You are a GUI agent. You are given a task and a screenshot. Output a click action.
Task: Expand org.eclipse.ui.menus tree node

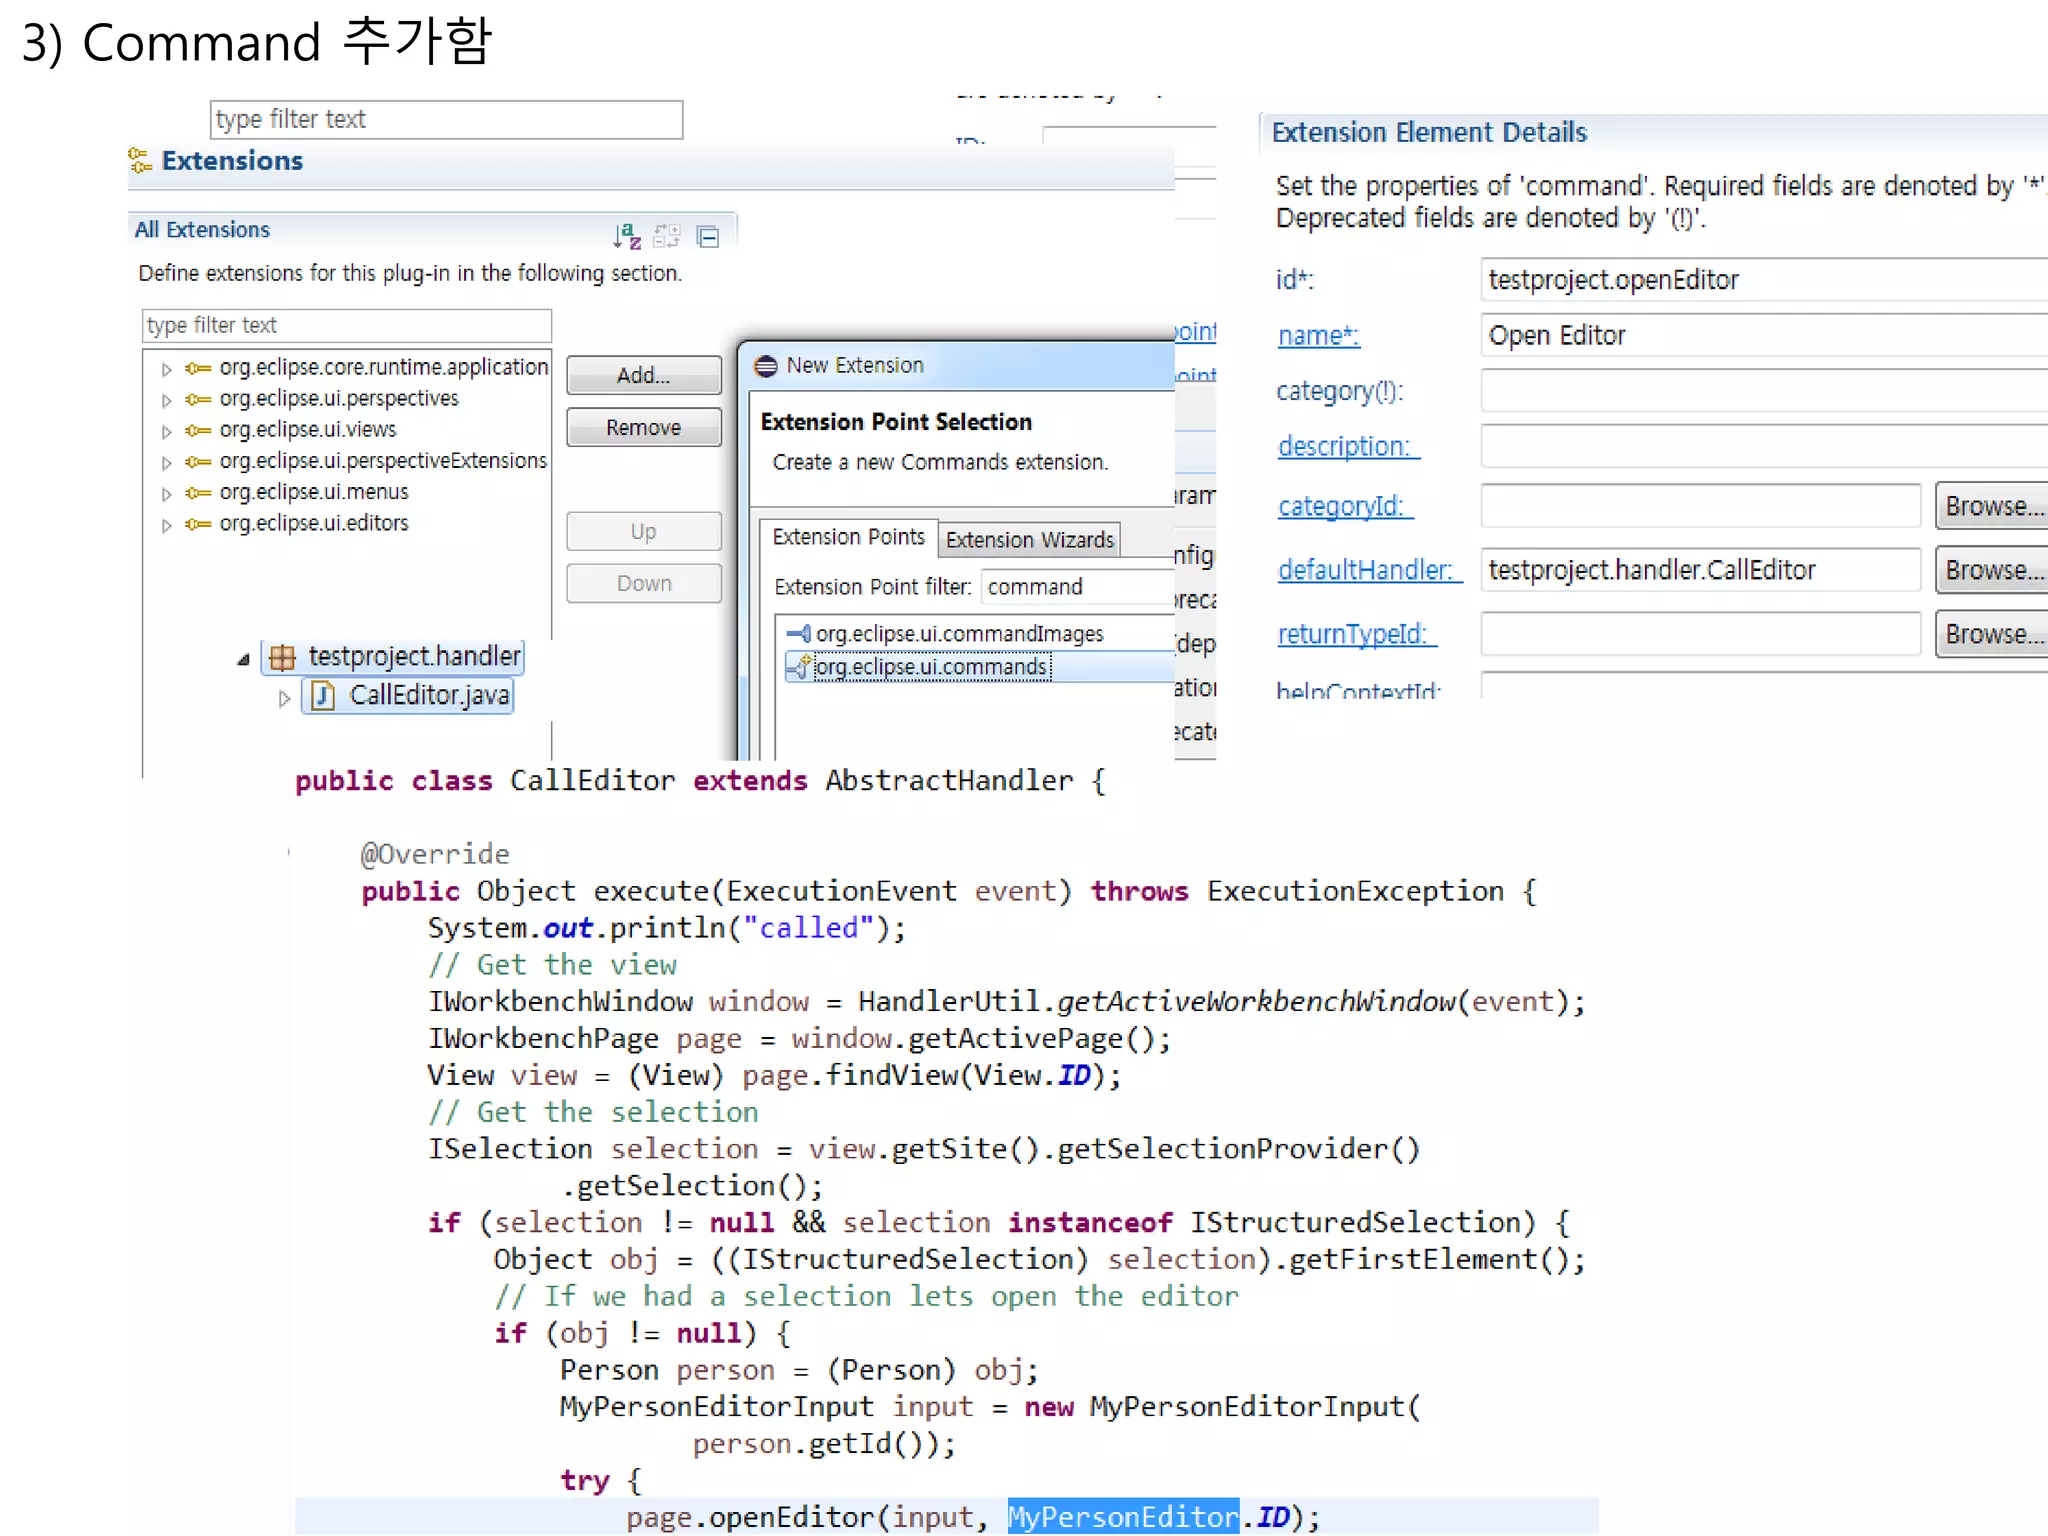pyautogui.click(x=166, y=493)
